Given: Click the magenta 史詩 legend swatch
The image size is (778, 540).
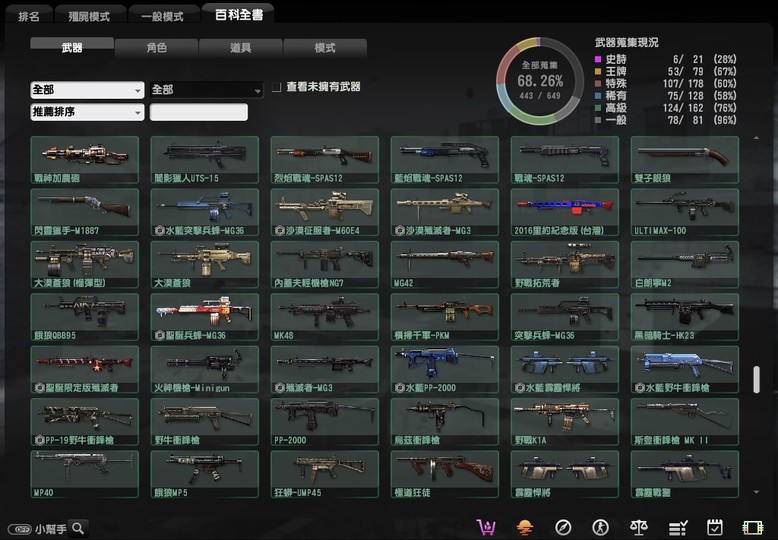Looking at the screenshot, I should pyautogui.click(x=598, y=59).
